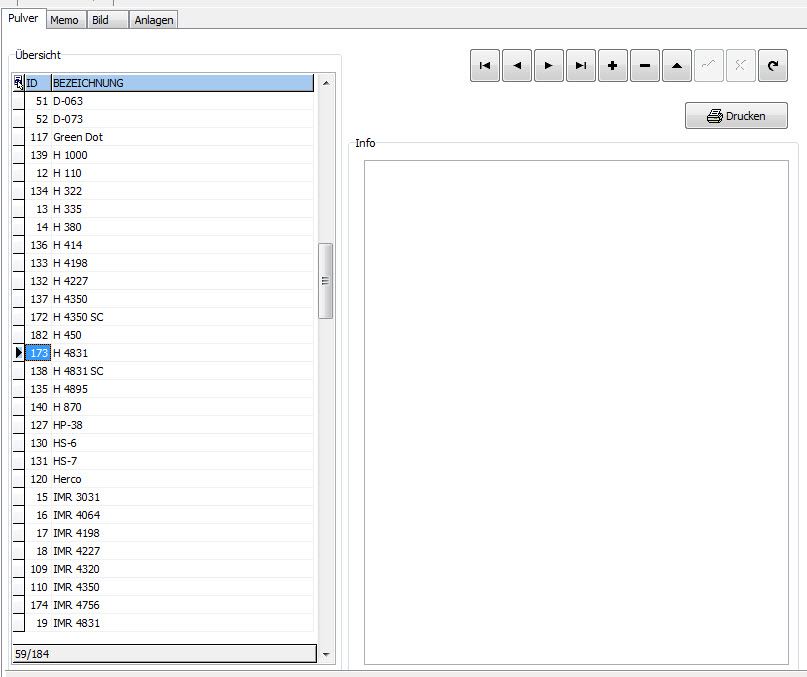The image size is (807, 677).
Task: Select row IMR 3031
Action: coord(163,497)
